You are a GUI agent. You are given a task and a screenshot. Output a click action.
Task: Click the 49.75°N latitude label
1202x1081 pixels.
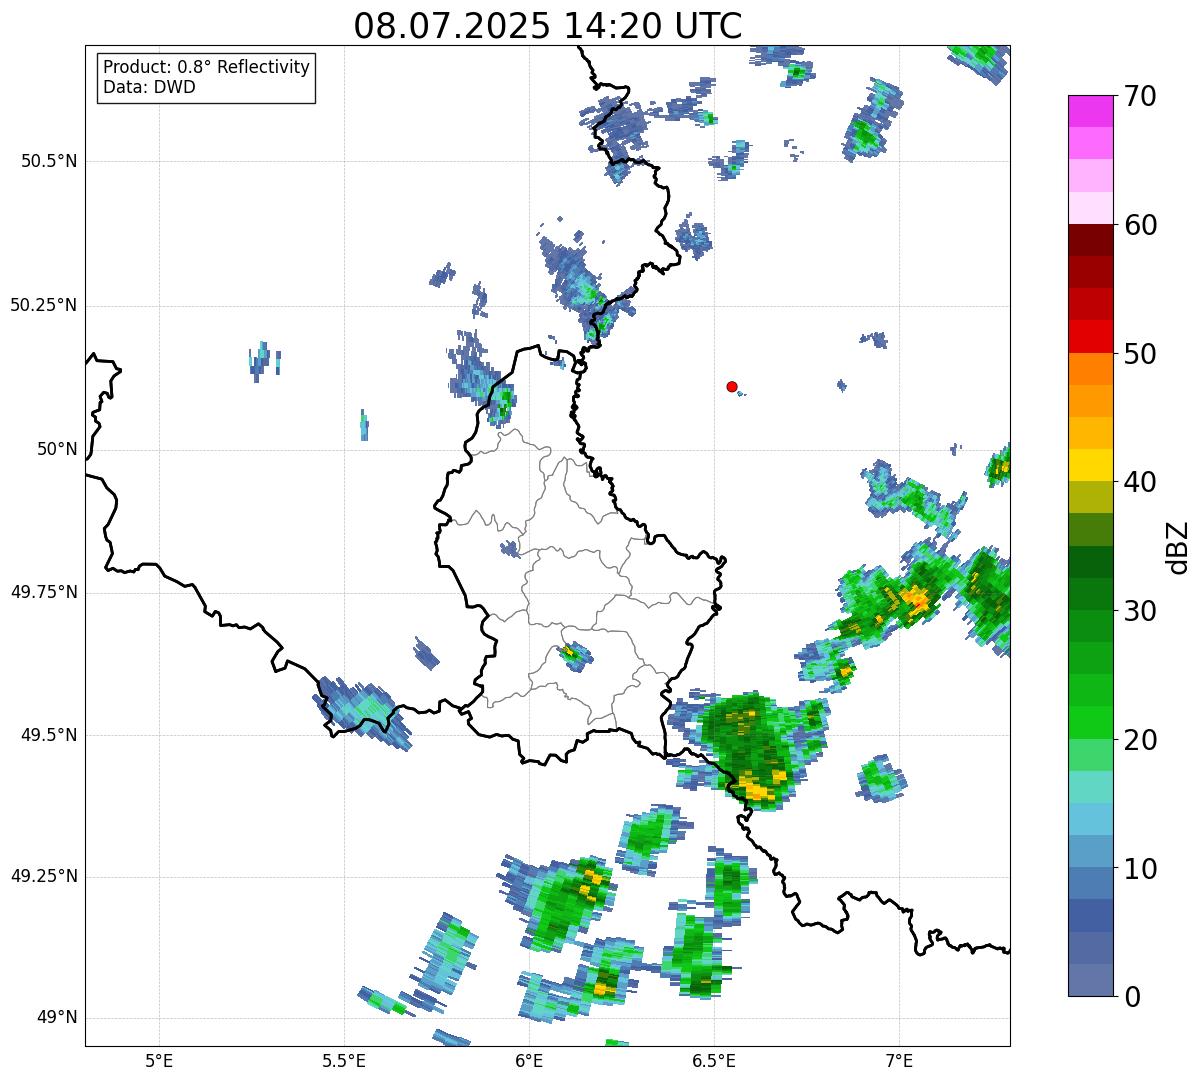pos(44,592)
